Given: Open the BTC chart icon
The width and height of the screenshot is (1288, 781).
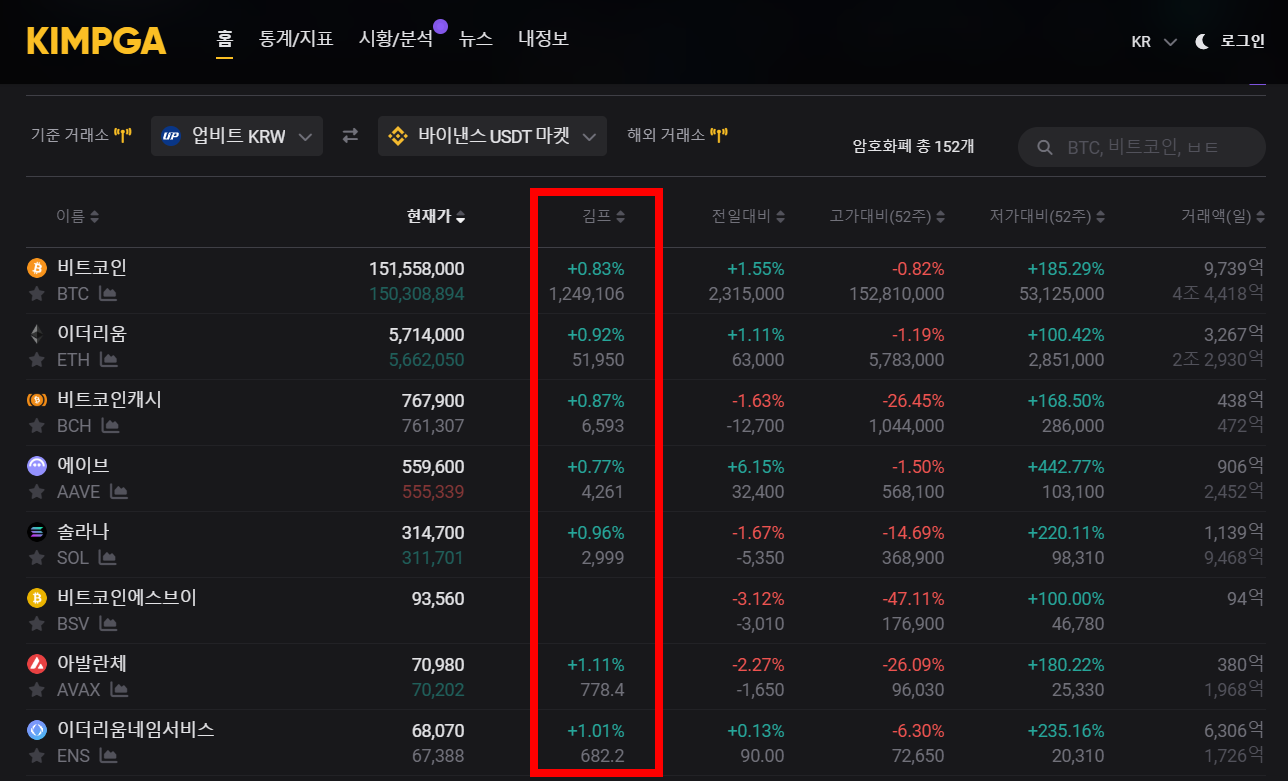Looking at the screenshot, I should (x=108, y=294).
